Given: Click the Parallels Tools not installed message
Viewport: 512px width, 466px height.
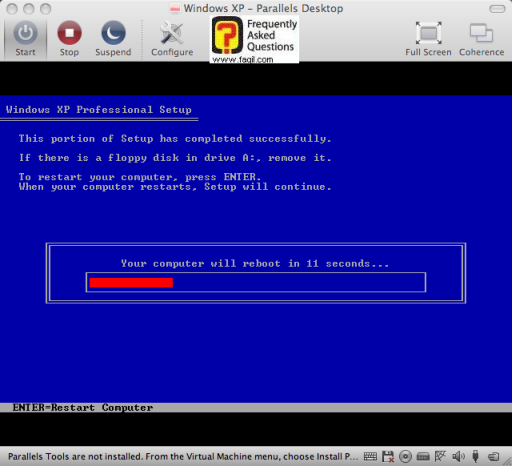Looking at the screenshot, I should pyautogui.click(x=183, y=456).
